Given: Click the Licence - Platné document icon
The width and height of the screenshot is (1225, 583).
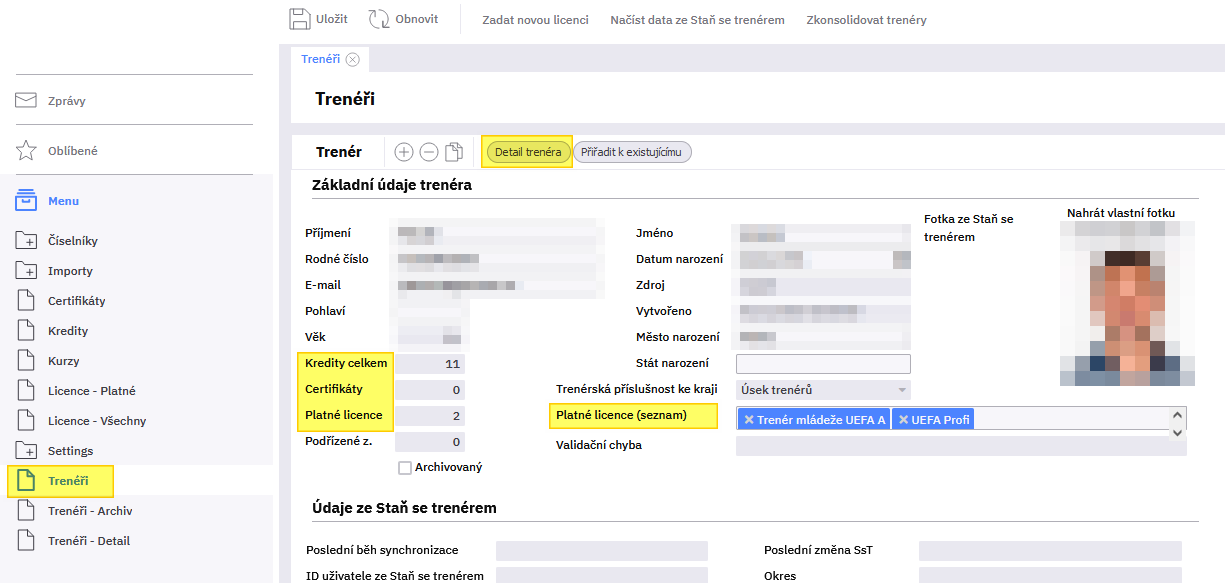Looking at the screenshot, I should click(x=26, y=391).
